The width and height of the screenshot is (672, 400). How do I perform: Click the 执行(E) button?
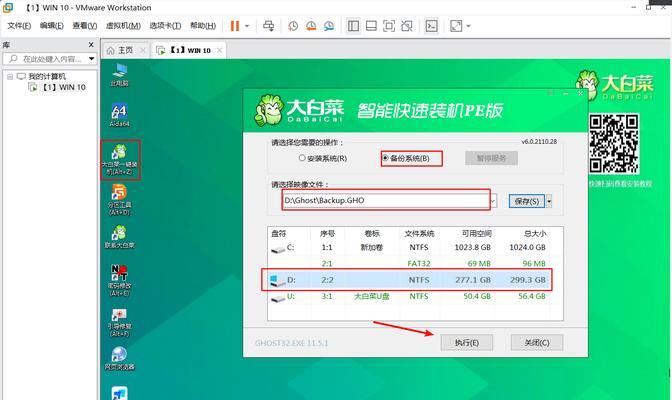point(466,343)
